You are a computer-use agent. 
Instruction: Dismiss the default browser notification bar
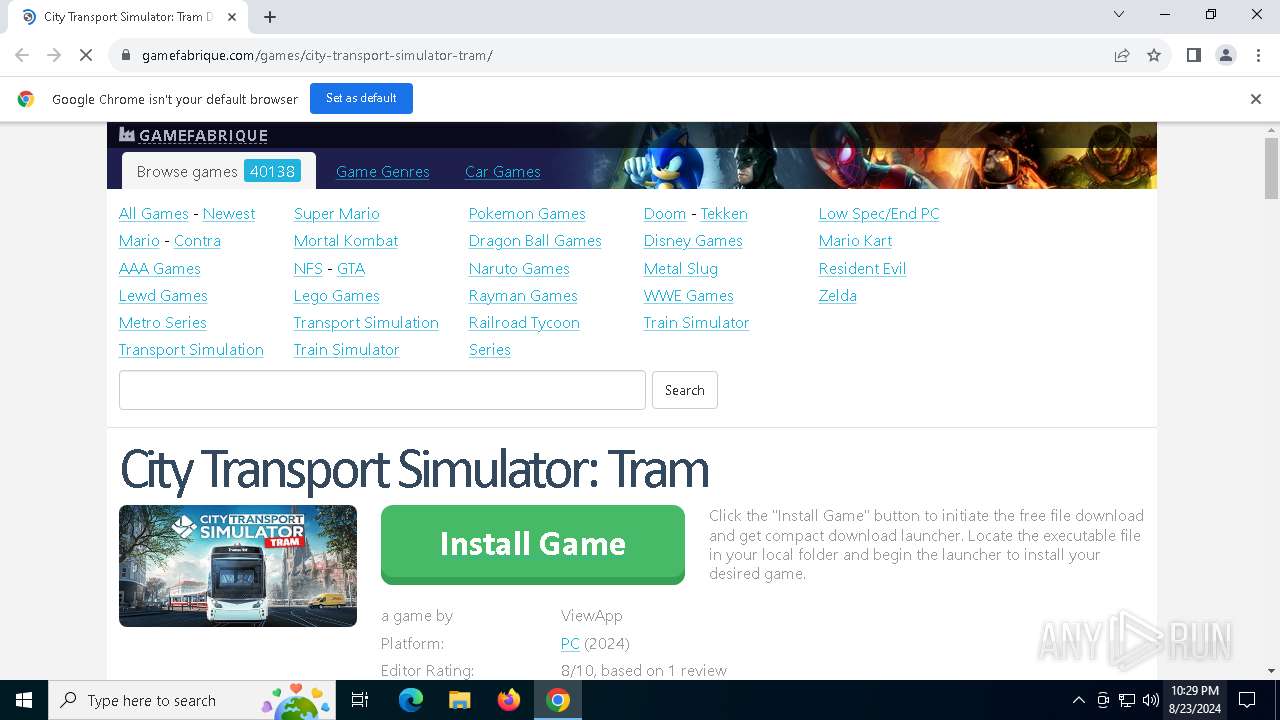tap(1256, 99)
